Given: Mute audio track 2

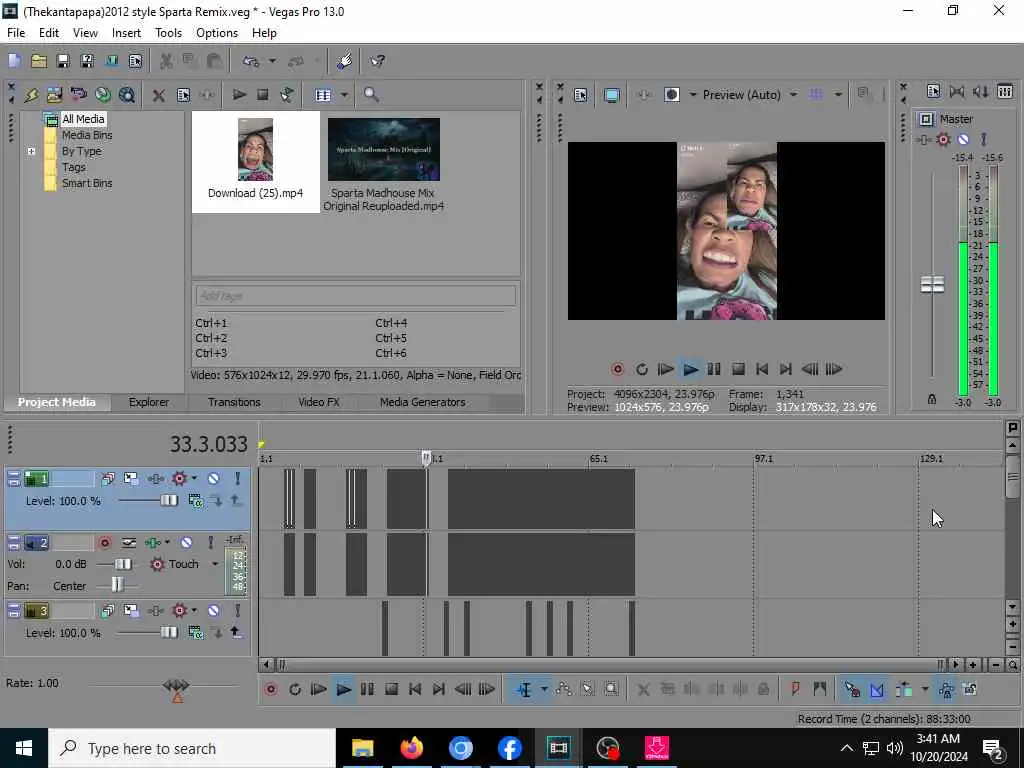Looking at the screenshot, I should point(186,543).
